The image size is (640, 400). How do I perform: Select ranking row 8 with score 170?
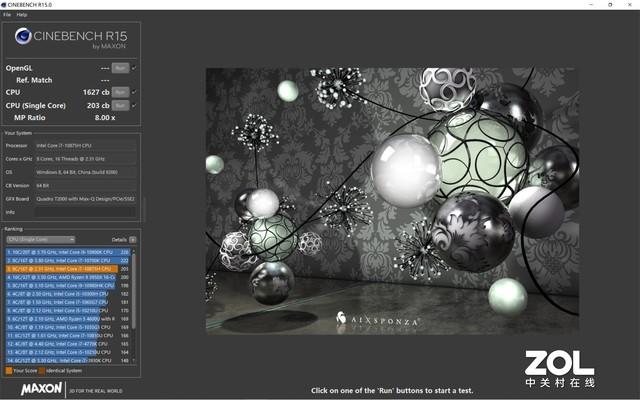[68, 311]
